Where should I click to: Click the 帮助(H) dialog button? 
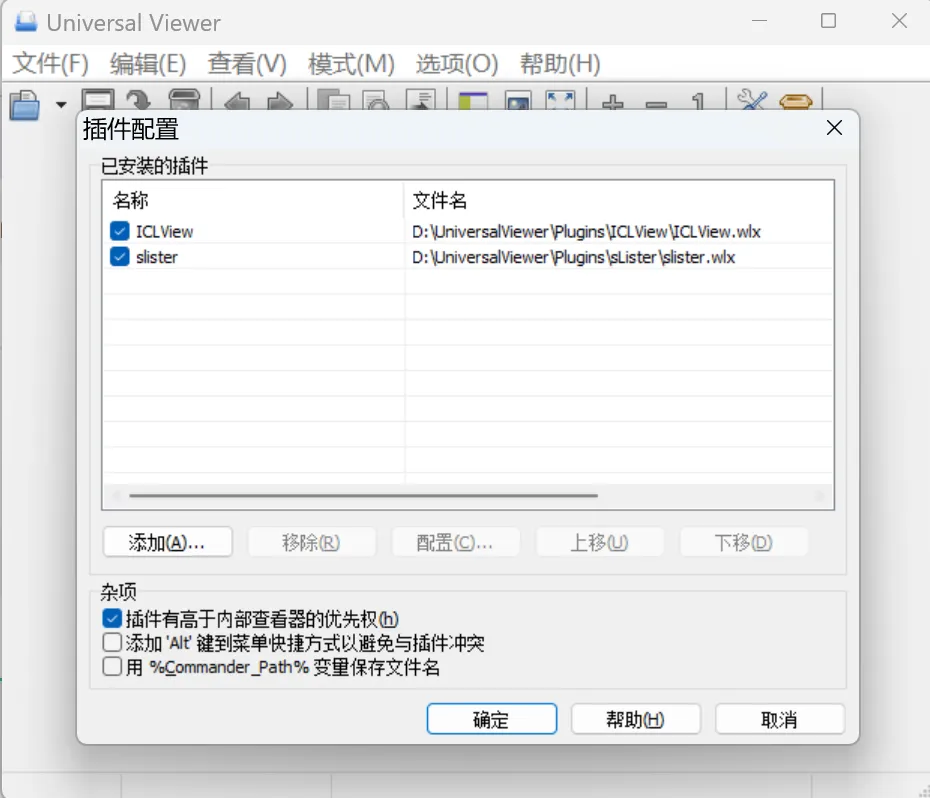636,719
